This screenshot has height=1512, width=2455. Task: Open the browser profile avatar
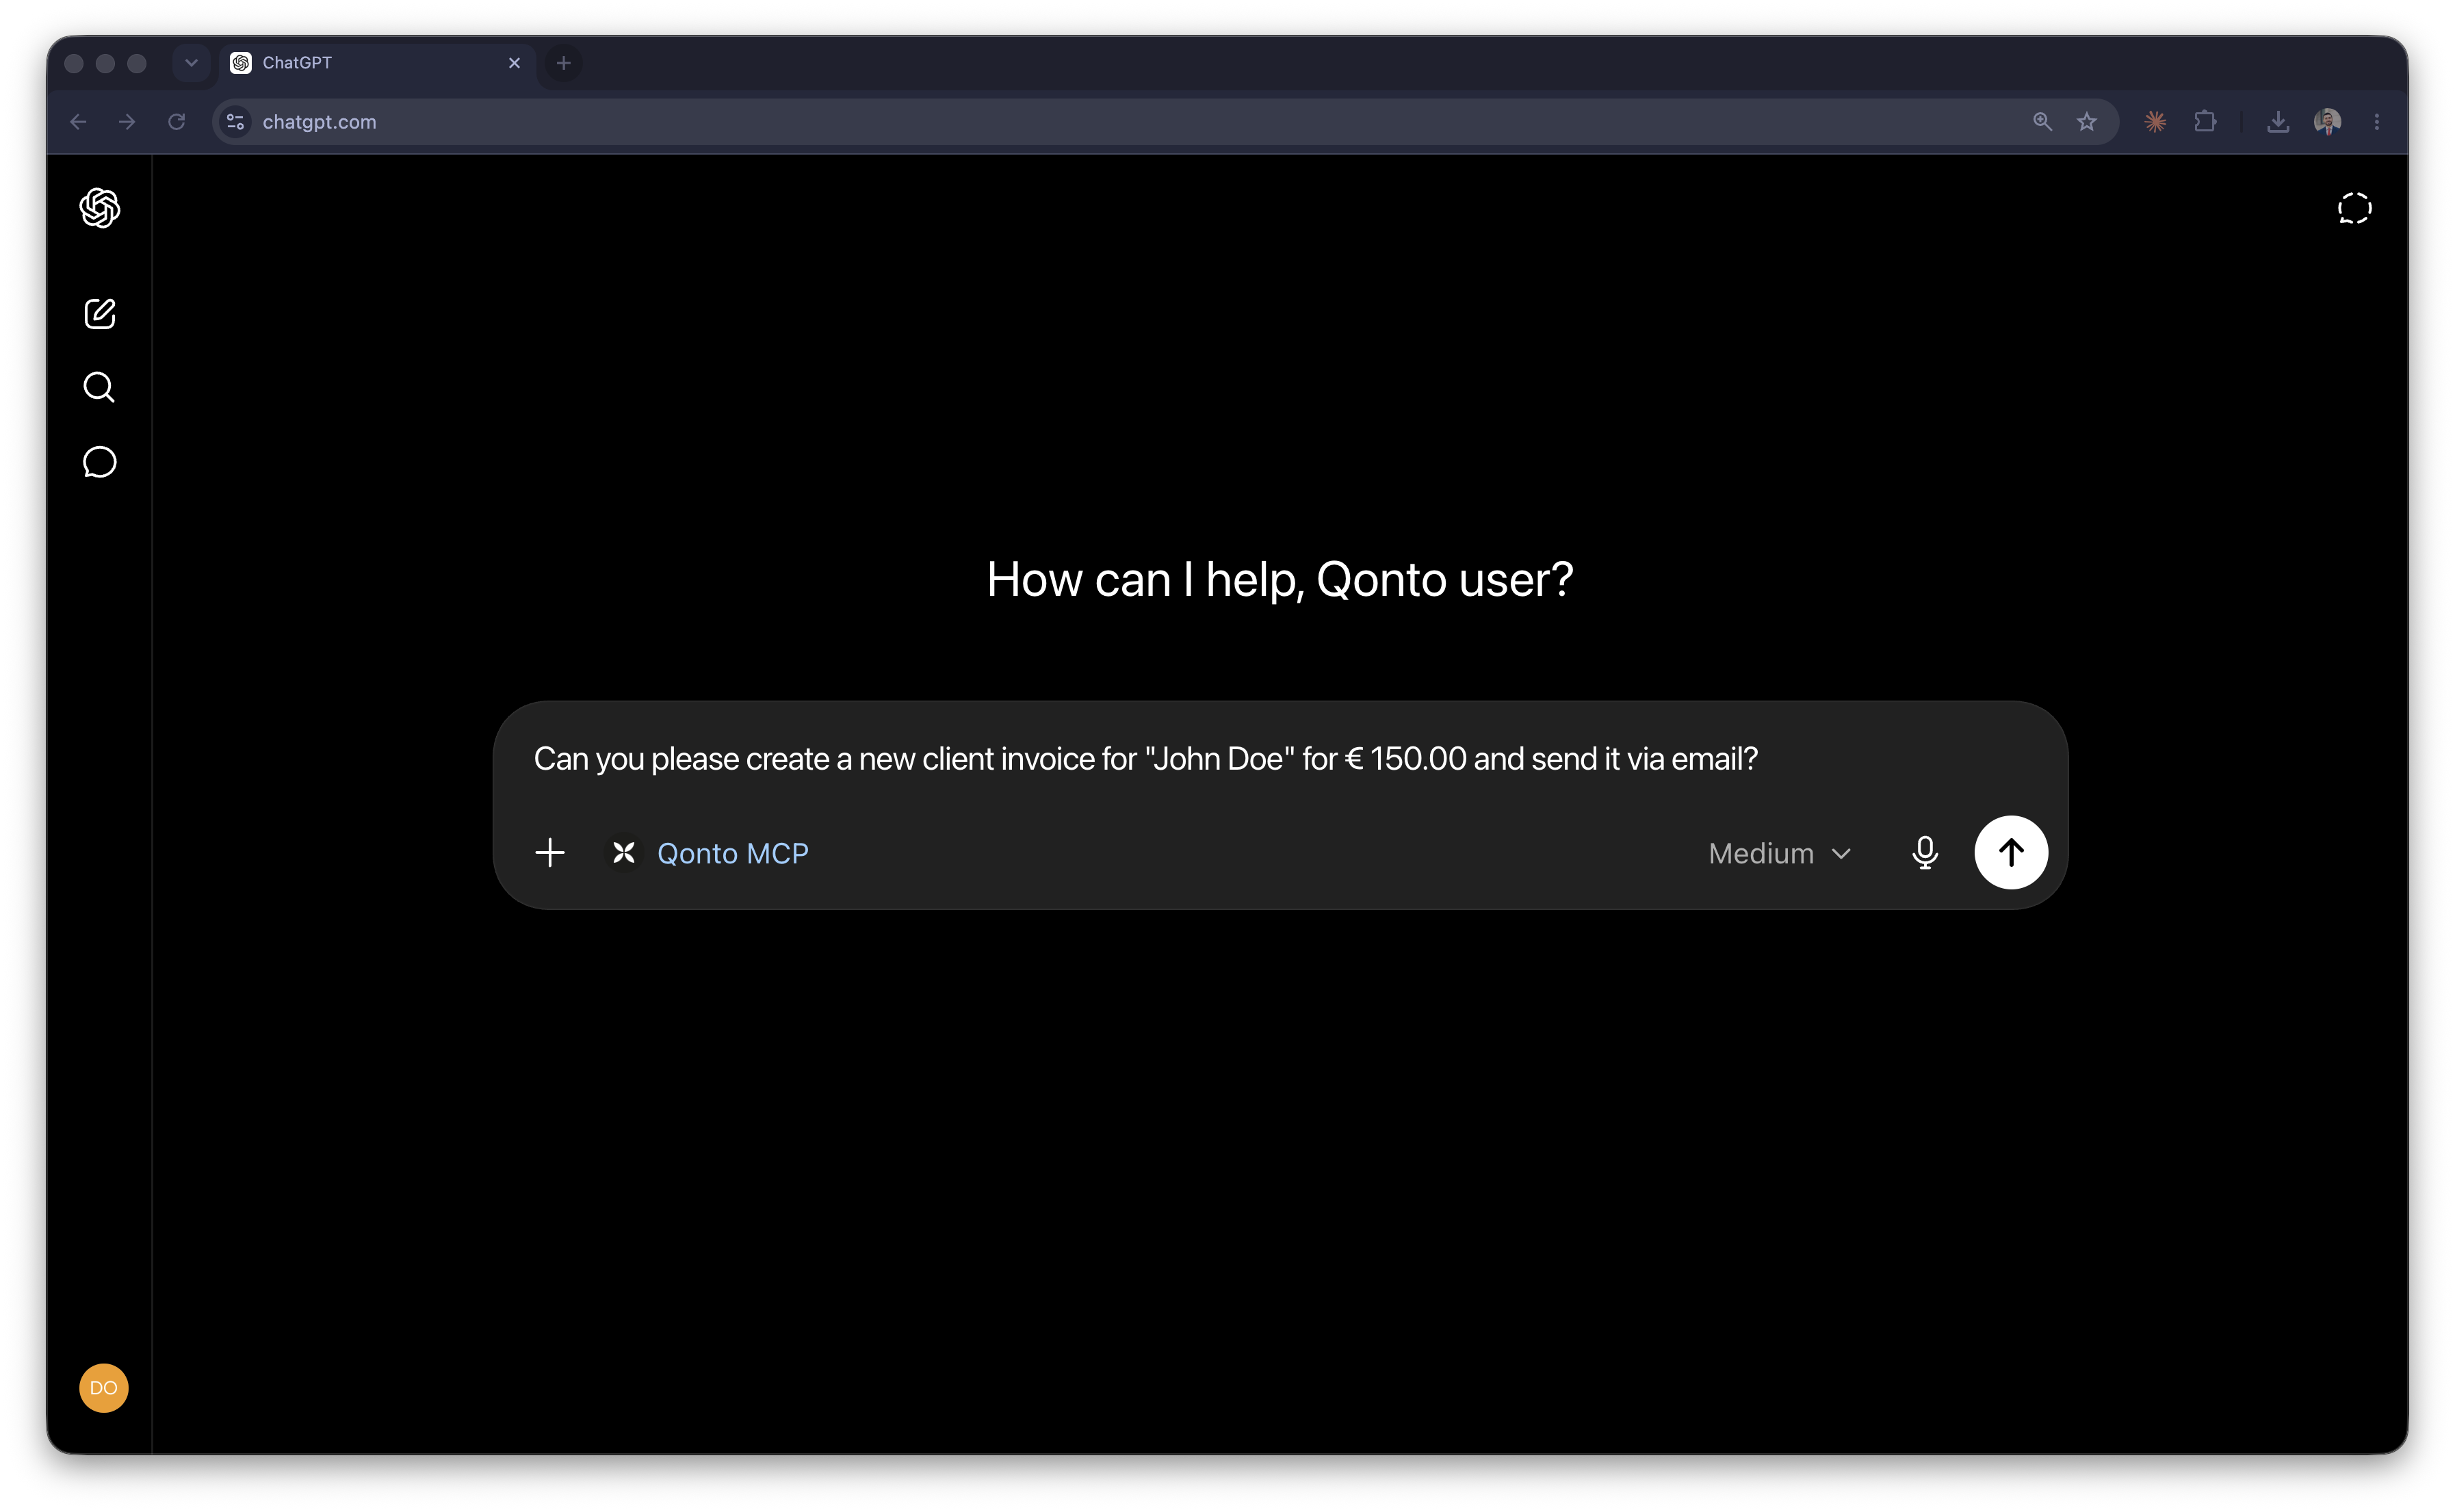point(2327,122)
